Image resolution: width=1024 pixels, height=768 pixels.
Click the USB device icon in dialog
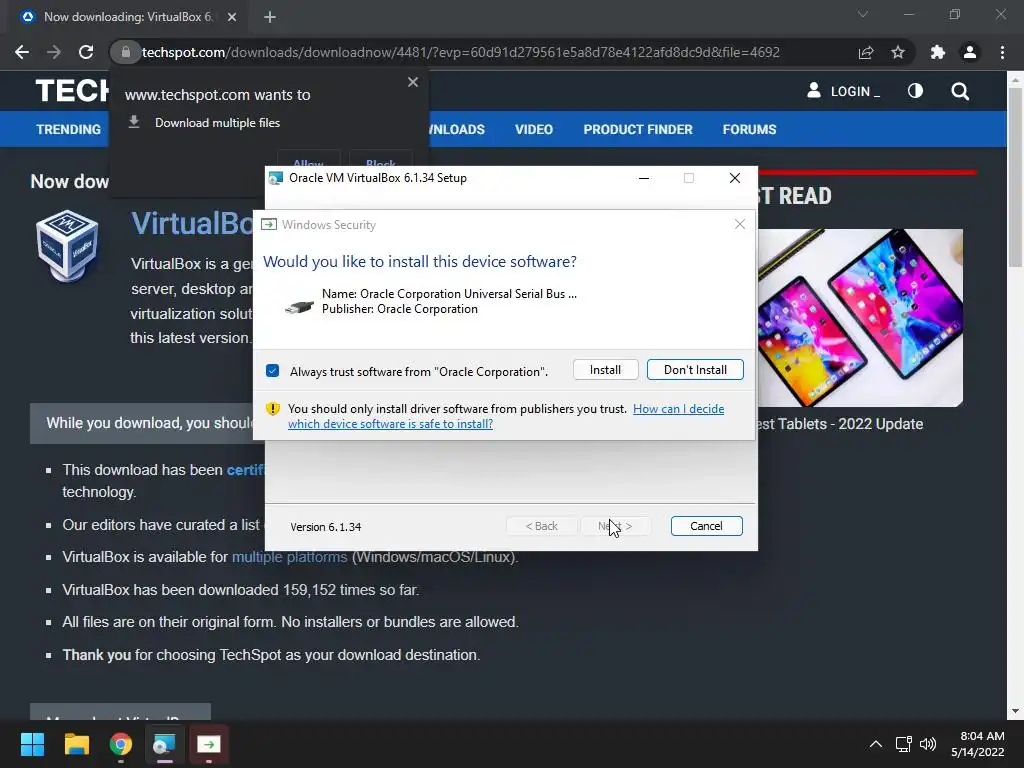click(x=299, y=306)
